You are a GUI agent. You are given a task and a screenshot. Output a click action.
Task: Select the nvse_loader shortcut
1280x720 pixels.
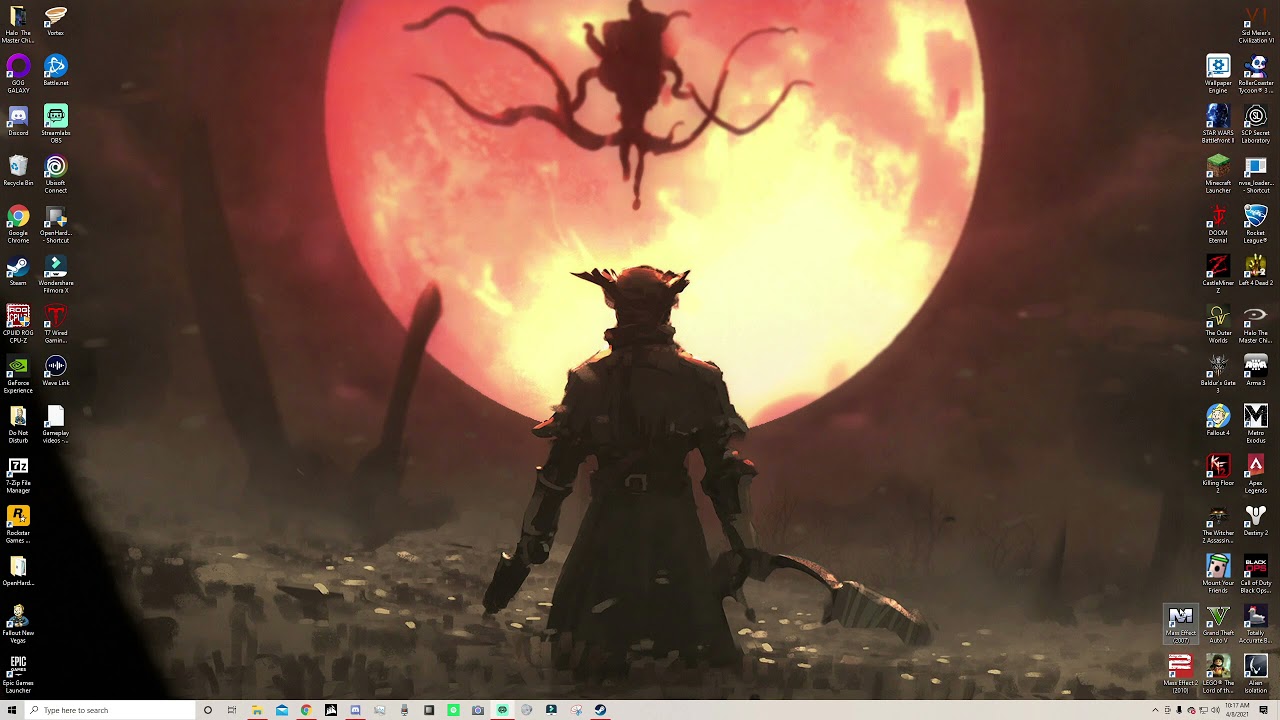coord(1255,175)
